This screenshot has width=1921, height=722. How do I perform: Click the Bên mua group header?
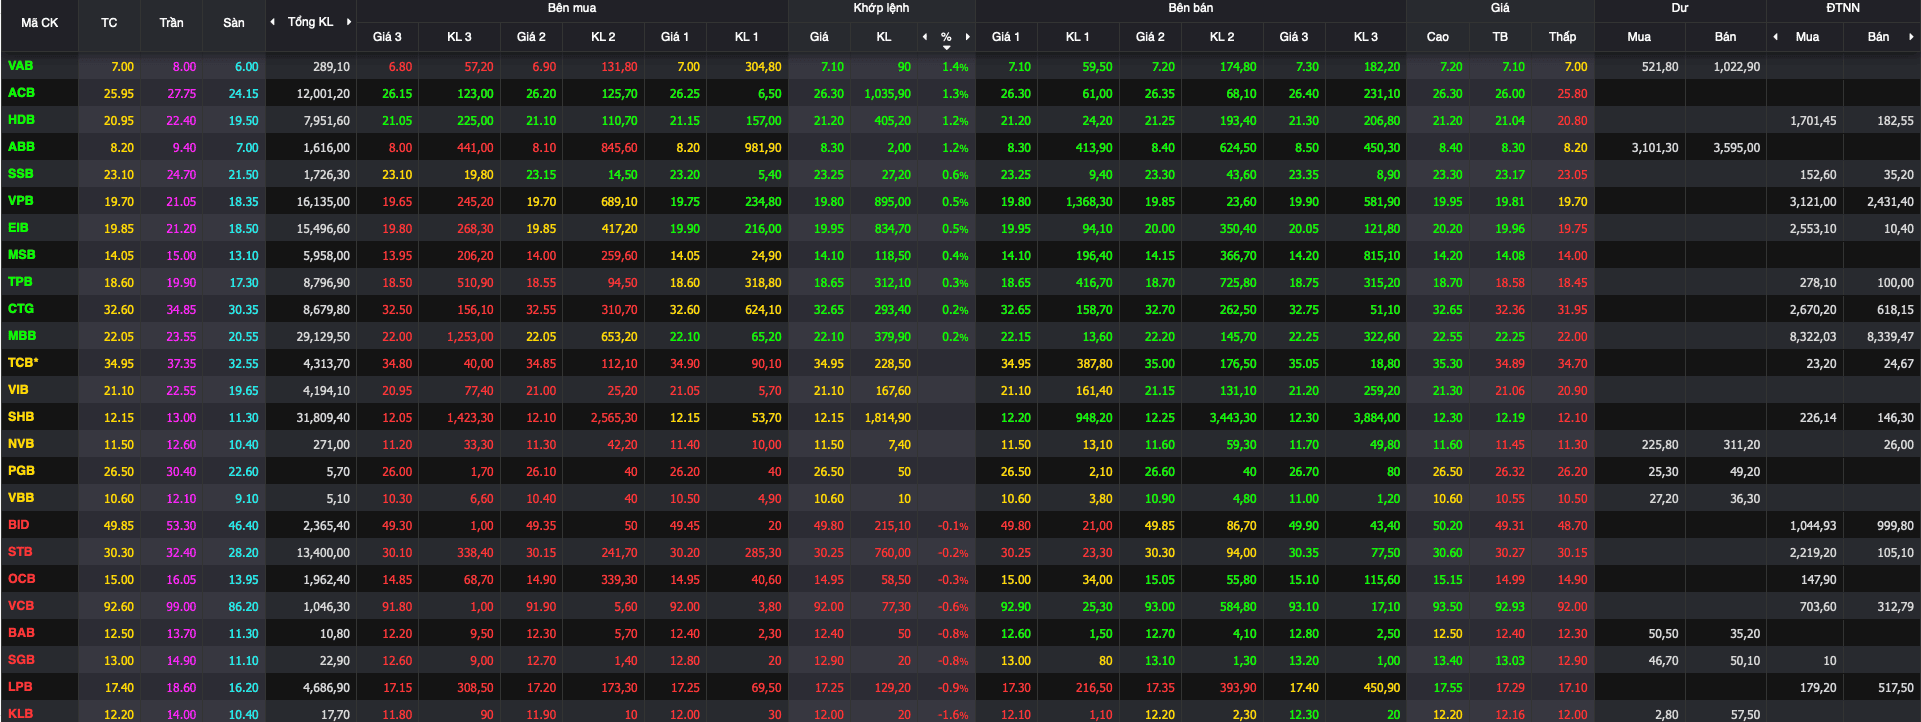(571, 8)
